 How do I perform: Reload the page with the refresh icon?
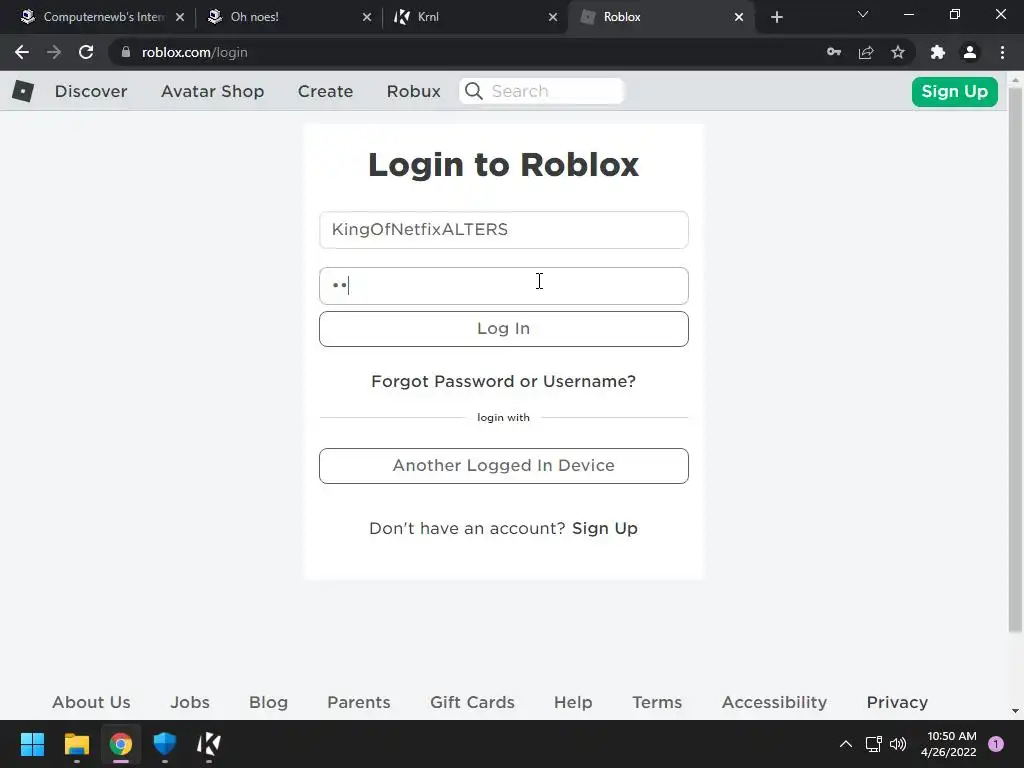[x=86, y=52]
